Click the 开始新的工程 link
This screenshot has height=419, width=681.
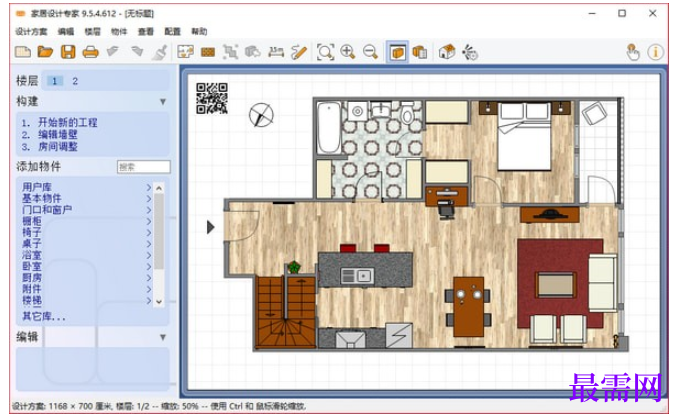pos(68,122)
